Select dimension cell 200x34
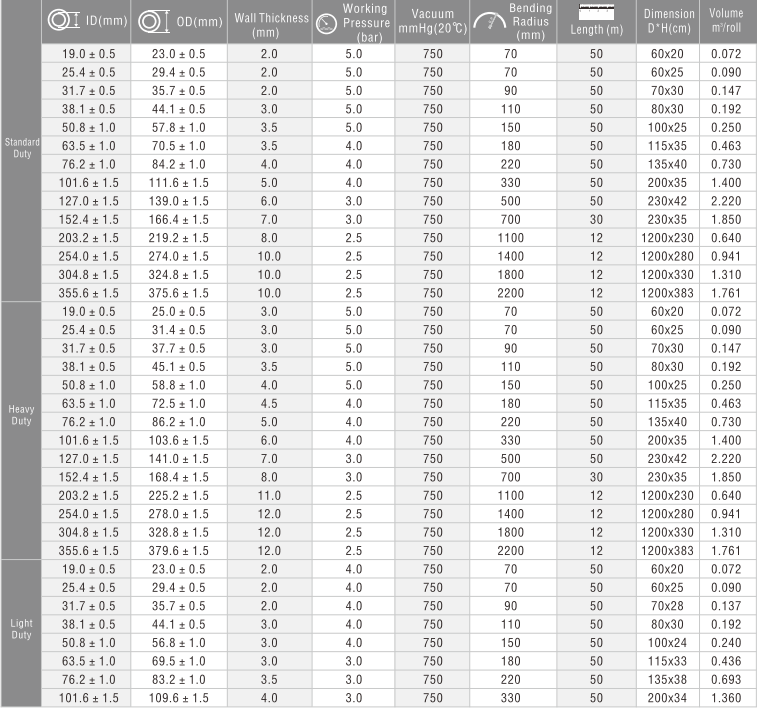 (667, 698)
